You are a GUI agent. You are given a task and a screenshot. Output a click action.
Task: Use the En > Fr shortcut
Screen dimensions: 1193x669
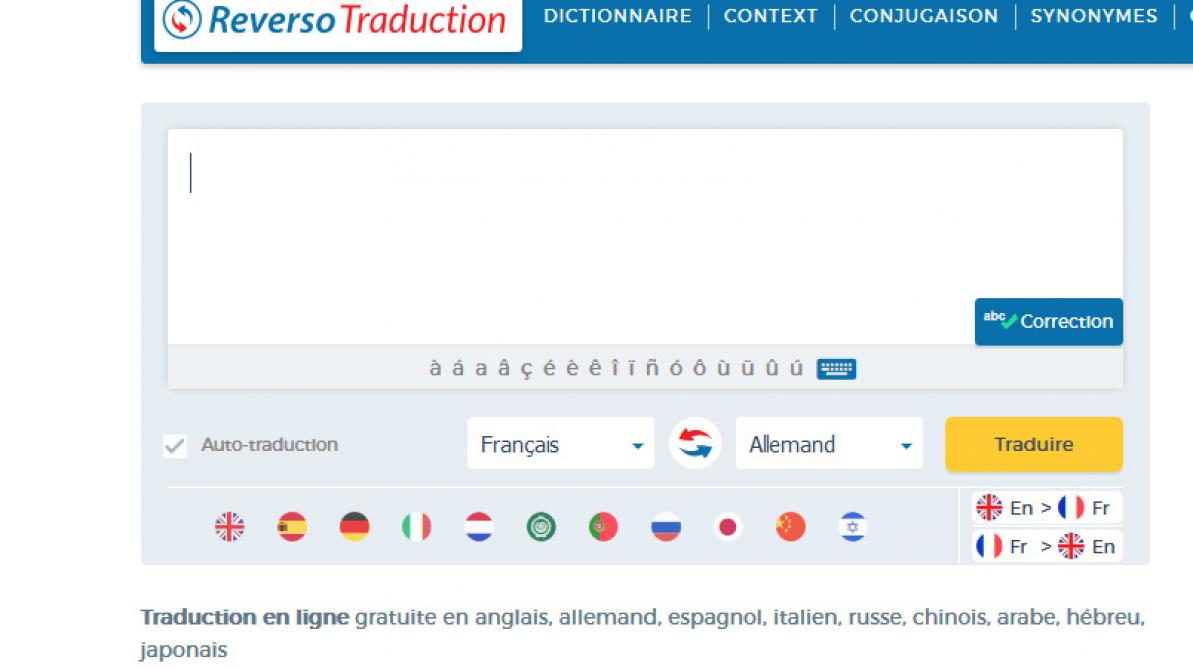pyautogui.click(x=1046, y=508)
